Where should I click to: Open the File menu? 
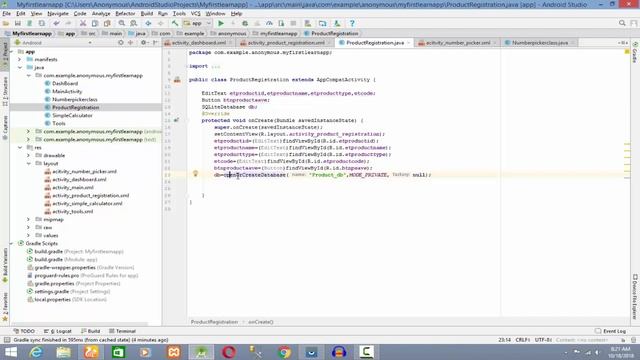(7, 13)
